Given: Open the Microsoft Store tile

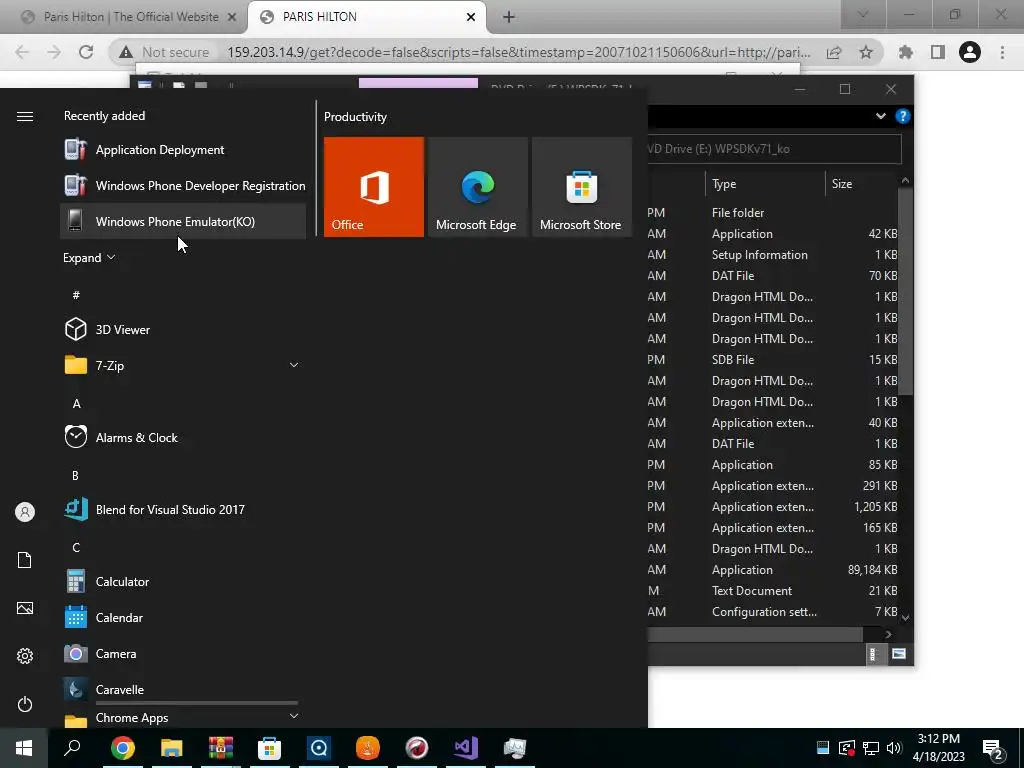Looking at the screenshot, I should click(582, 187).
